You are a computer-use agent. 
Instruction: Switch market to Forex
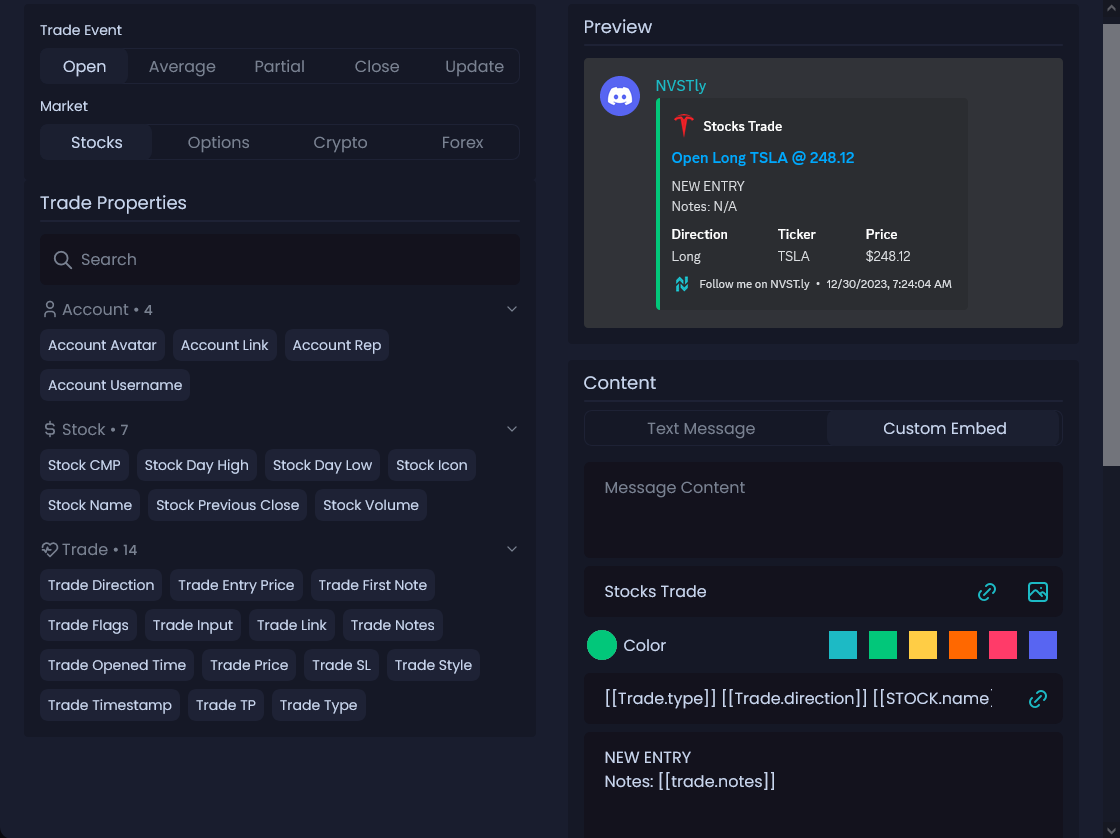pyautogui.click(x=462, y=142)
